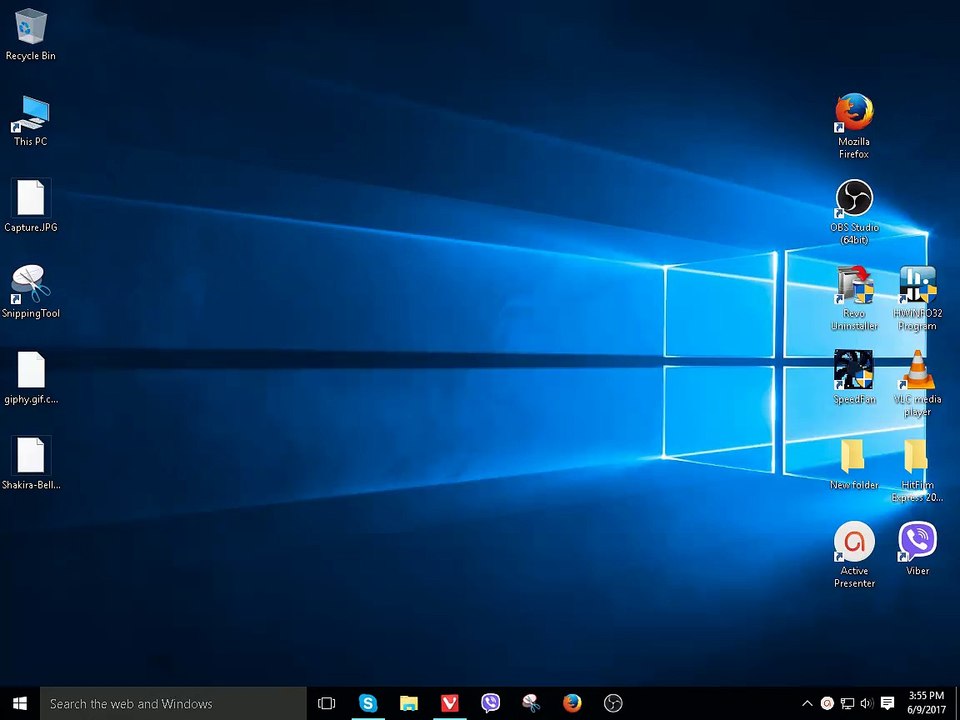
Task: Click the Show desktop sliver at taskbar end
Action: 956,703
